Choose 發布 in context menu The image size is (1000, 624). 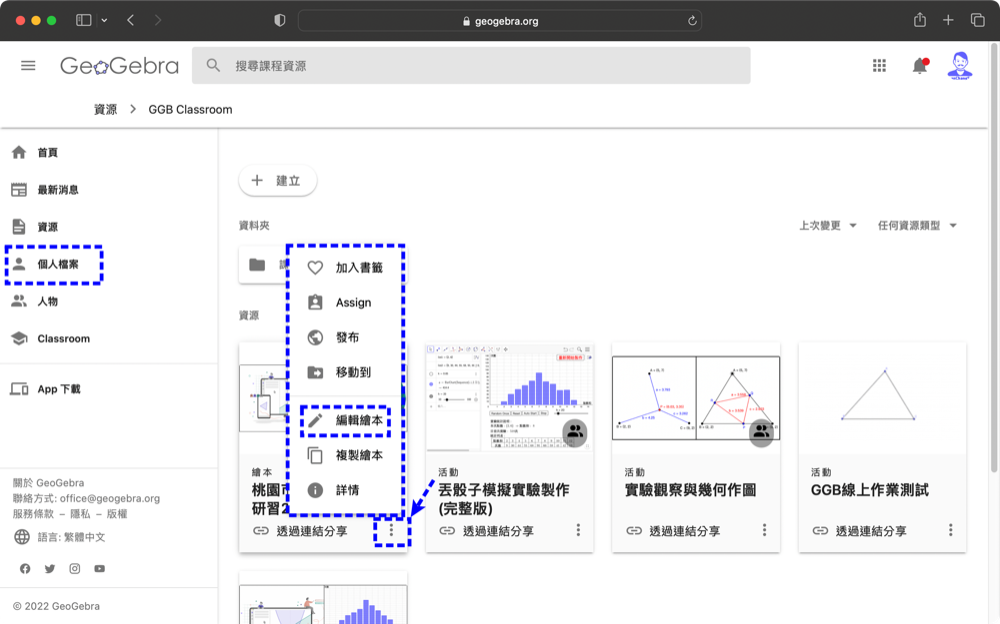[x=346, y=338]
